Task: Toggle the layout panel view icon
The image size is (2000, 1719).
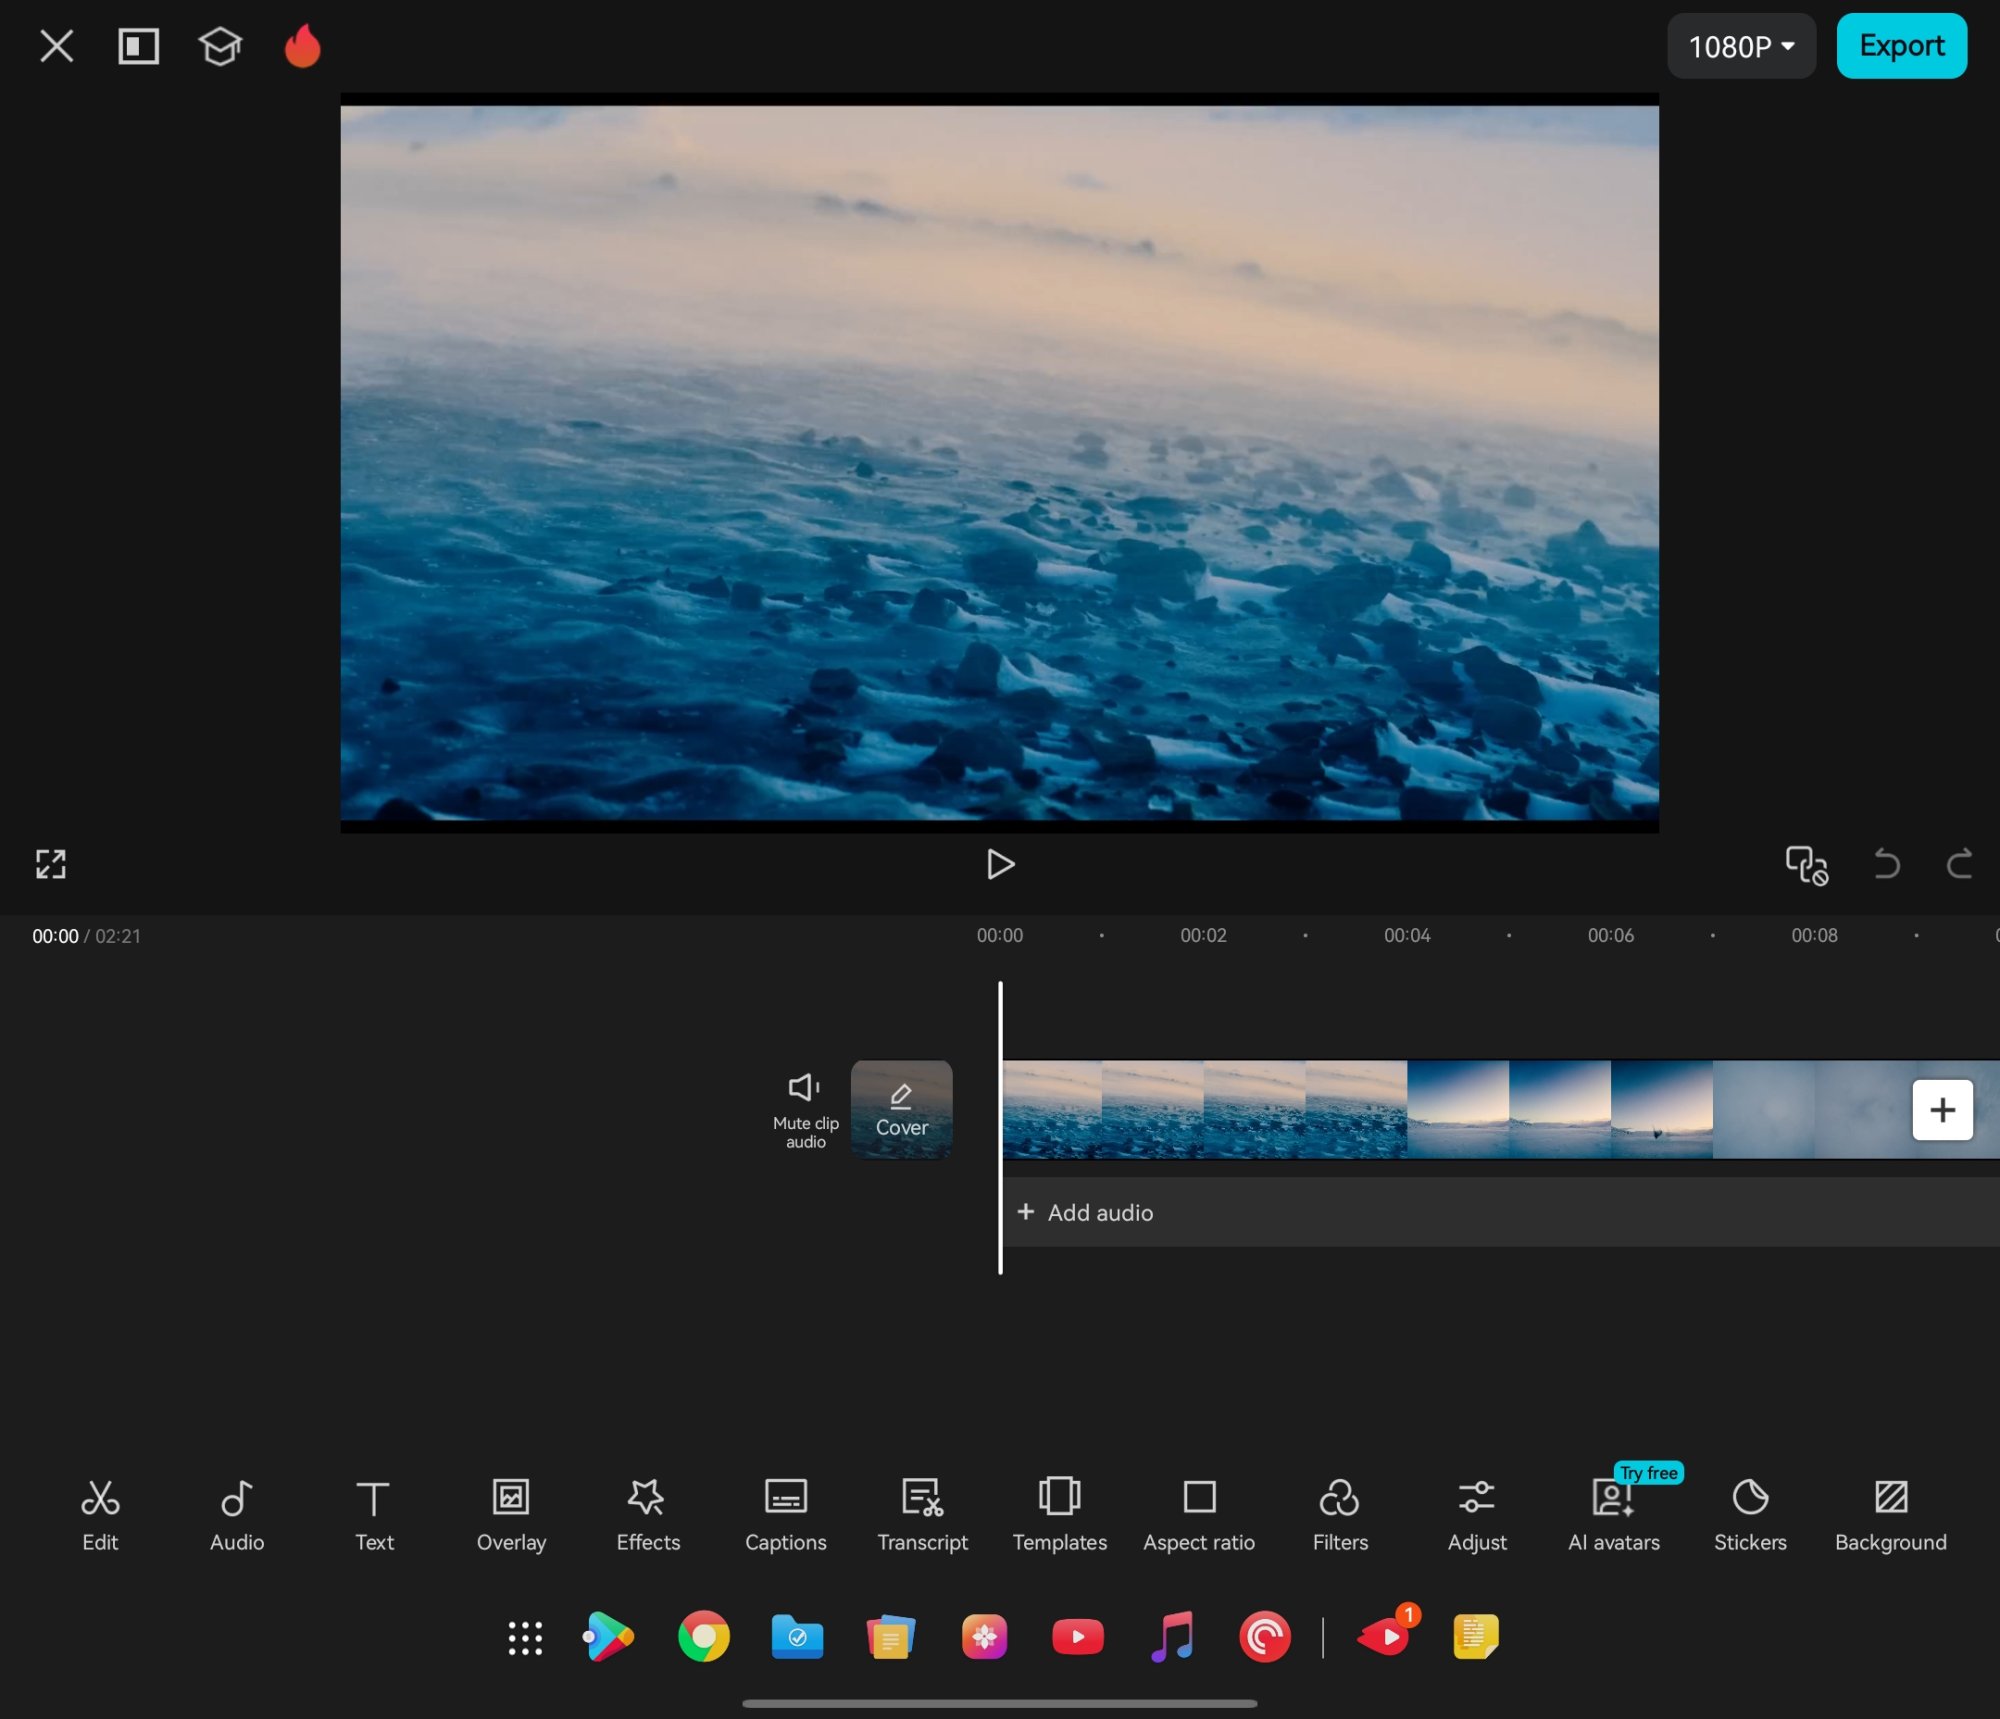Action: [x=138, y=46]
